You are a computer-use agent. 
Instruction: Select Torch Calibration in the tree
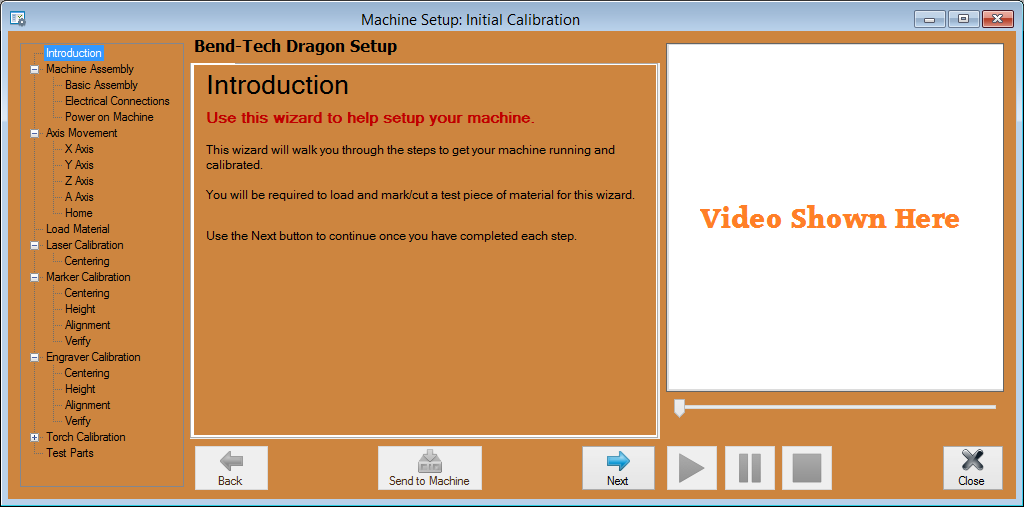coord(86,437)
